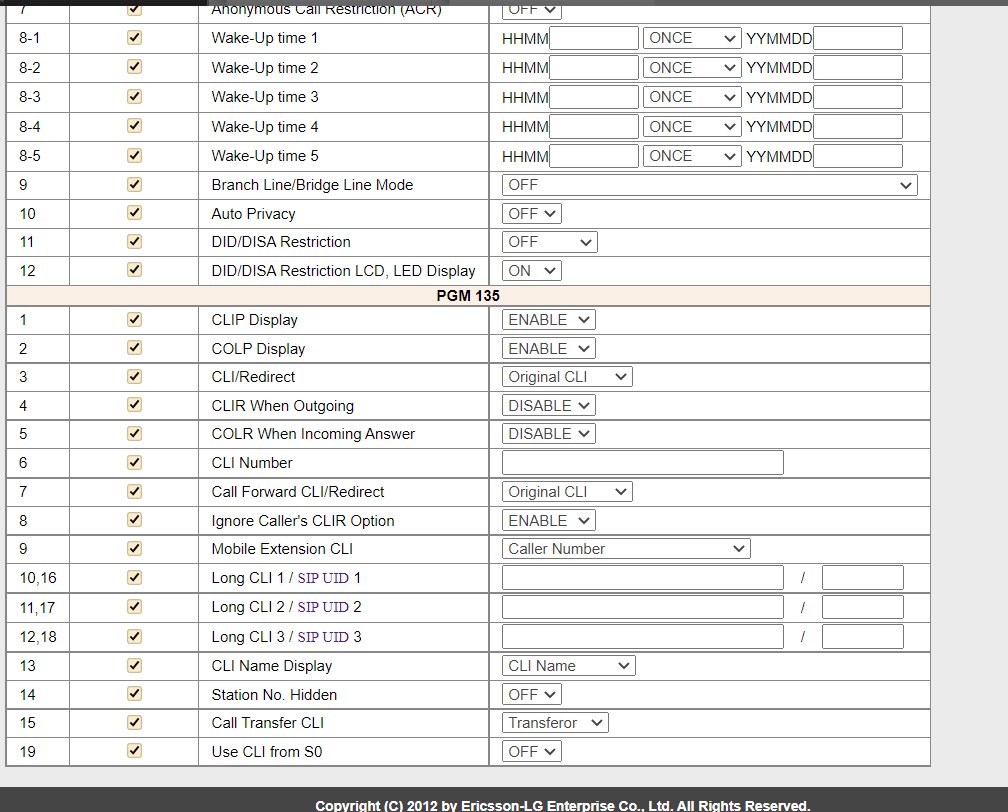Toggle the CLIR When Outgoing checkbox
Screen dimensions: 1008x812
tap(134, 406)
